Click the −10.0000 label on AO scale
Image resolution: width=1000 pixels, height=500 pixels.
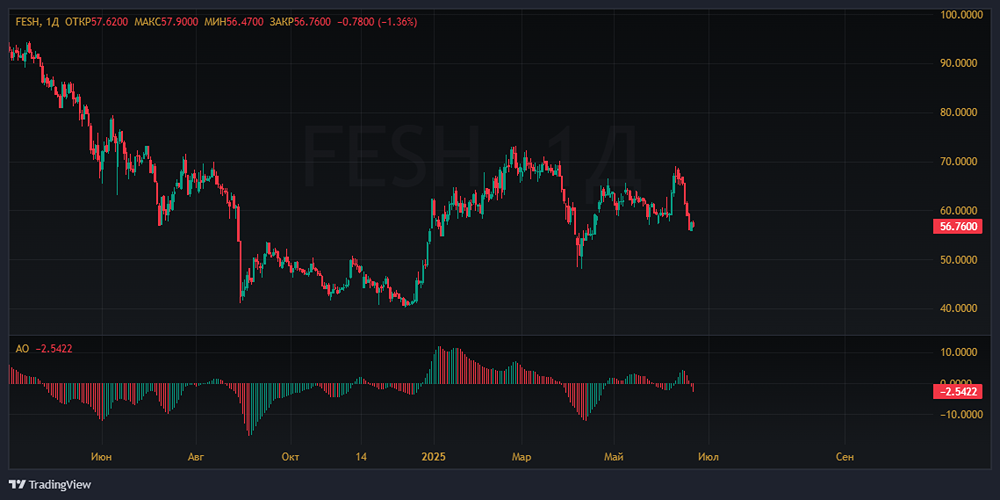tap(958, 415)
